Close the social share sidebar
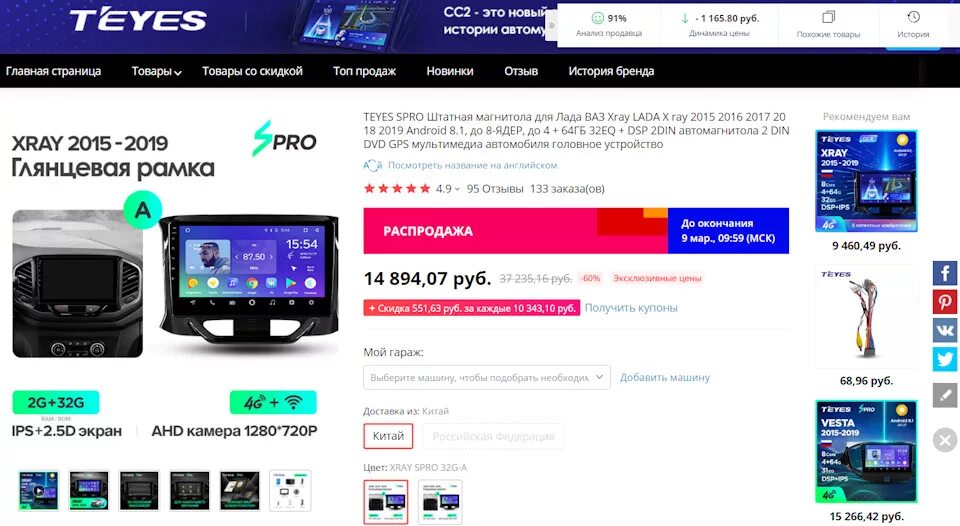 [945, 440]
